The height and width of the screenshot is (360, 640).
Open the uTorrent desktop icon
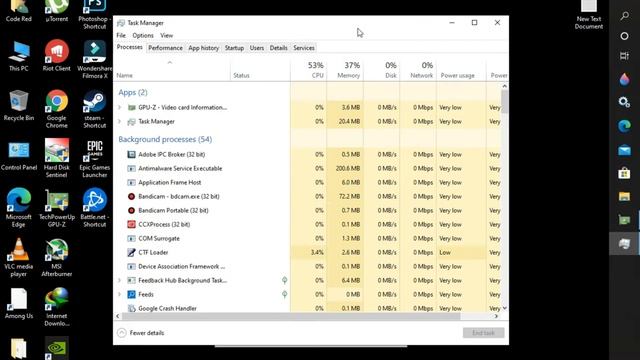pyautogui.click(x=56, y=11)
